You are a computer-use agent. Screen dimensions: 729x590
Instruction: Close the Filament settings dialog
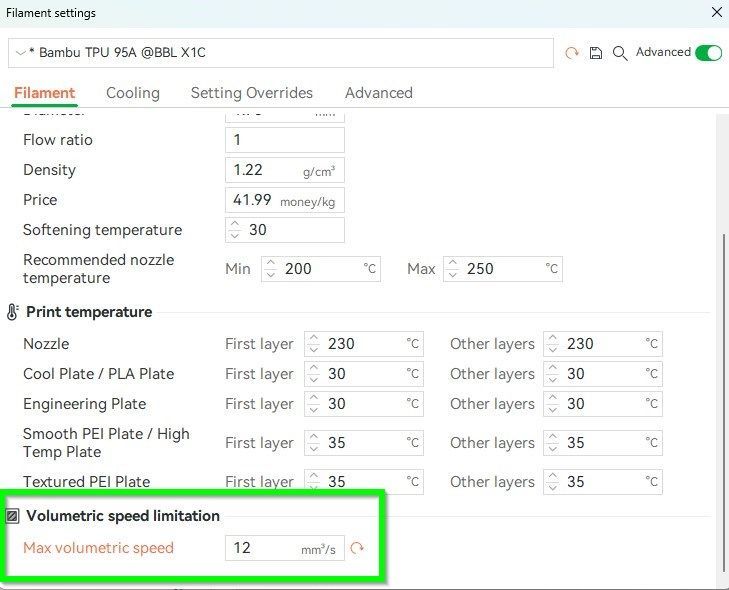coord(716,13)
